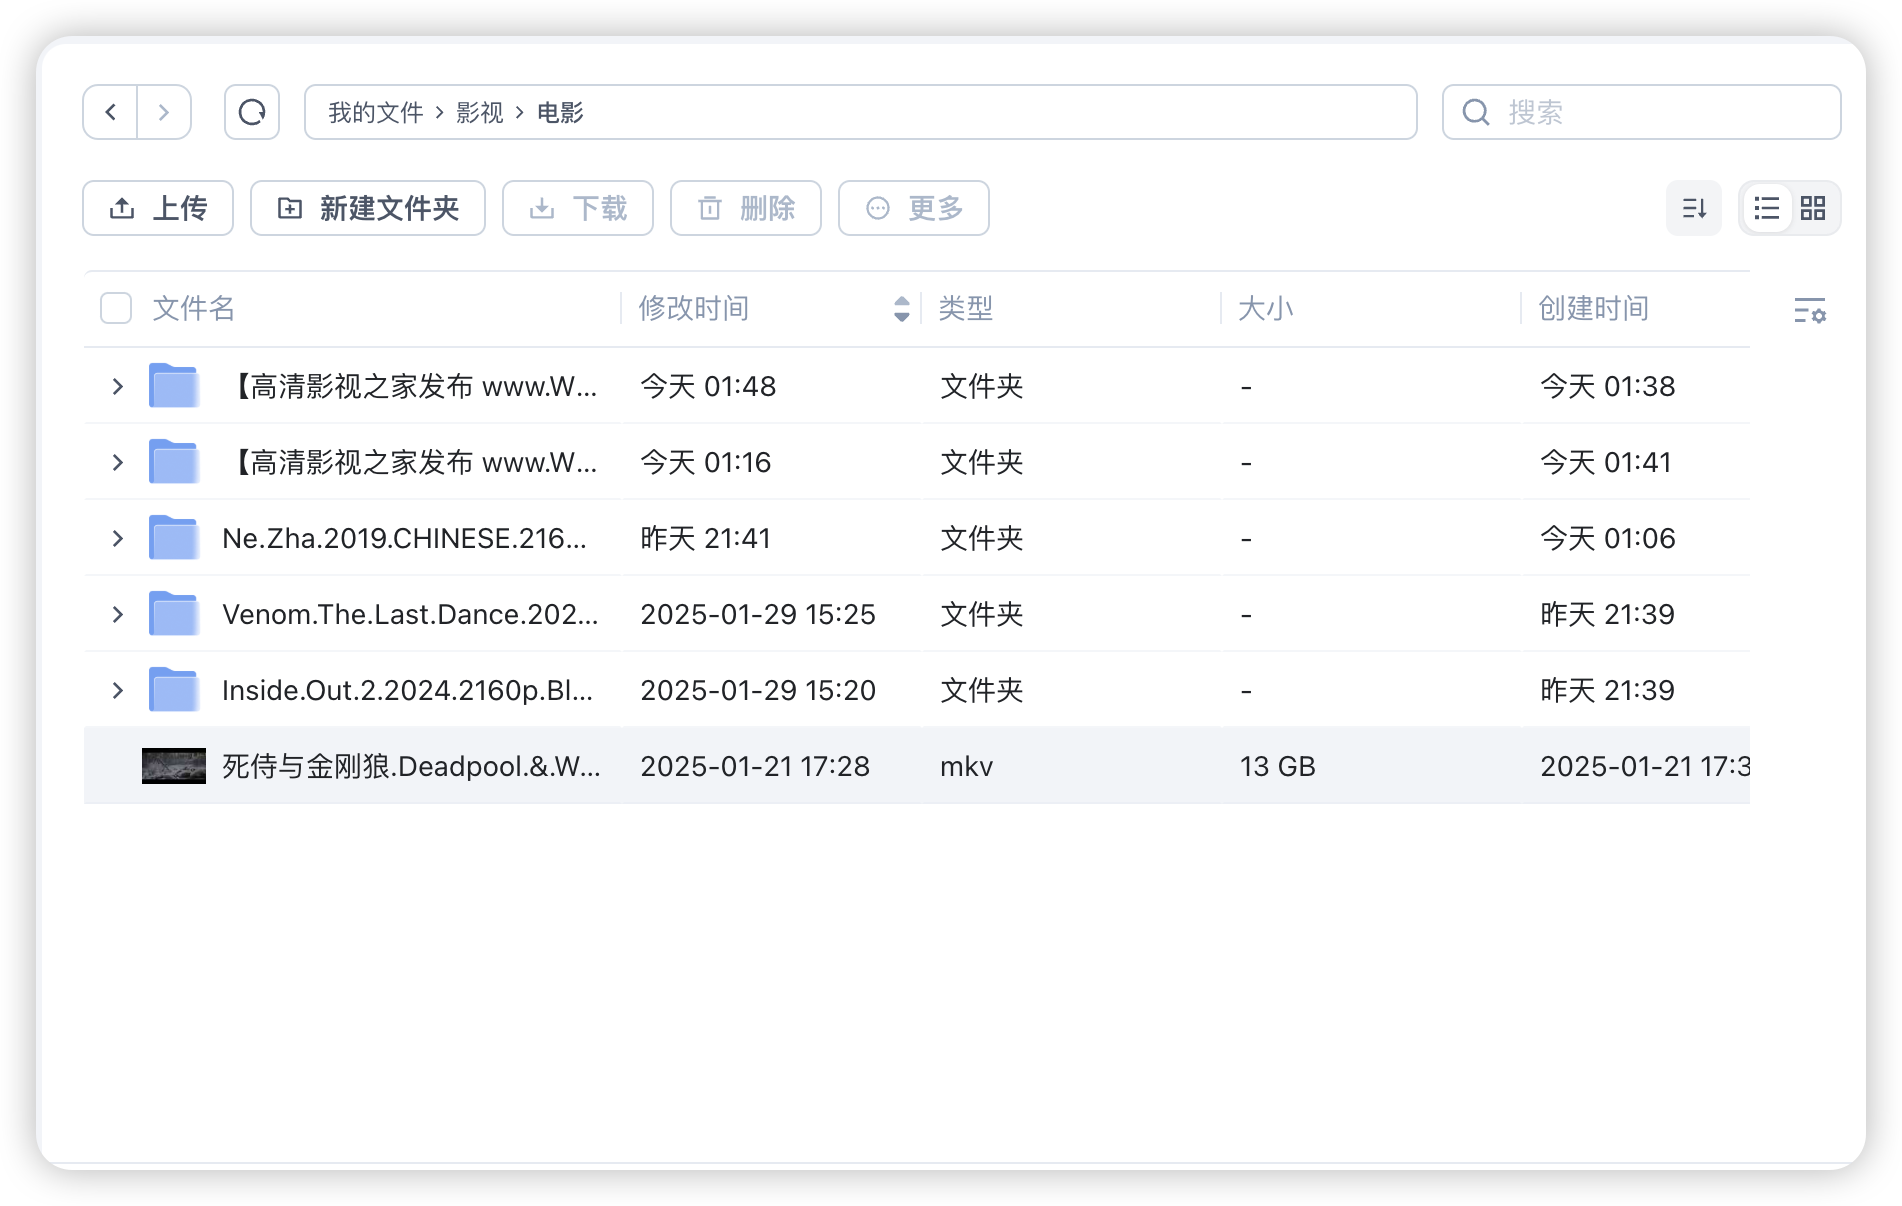This screenshot has height=1206, width=1902.
Task: Expand the folder modified 今天 01:16
Action: 118,462
